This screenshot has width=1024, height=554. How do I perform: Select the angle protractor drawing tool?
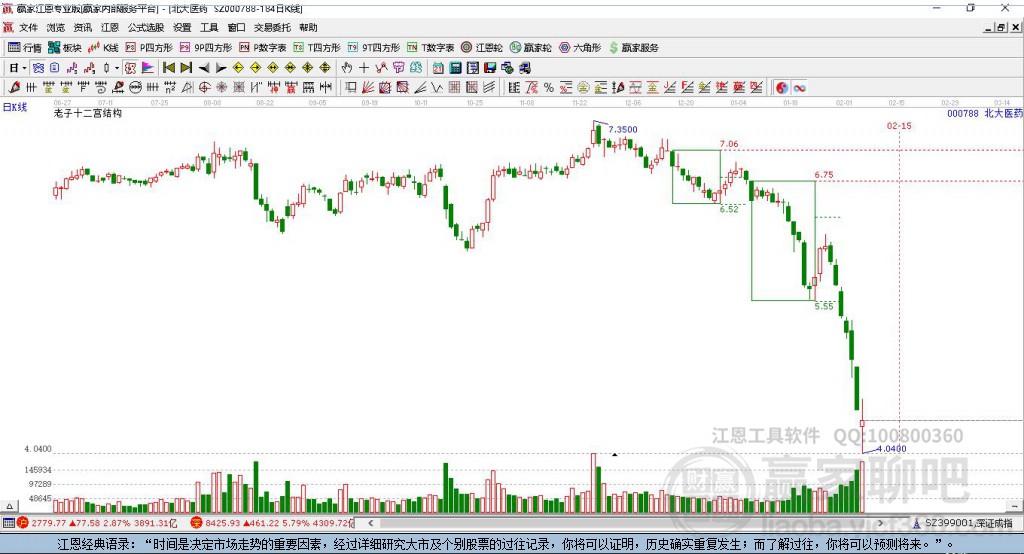coord(187,88)
